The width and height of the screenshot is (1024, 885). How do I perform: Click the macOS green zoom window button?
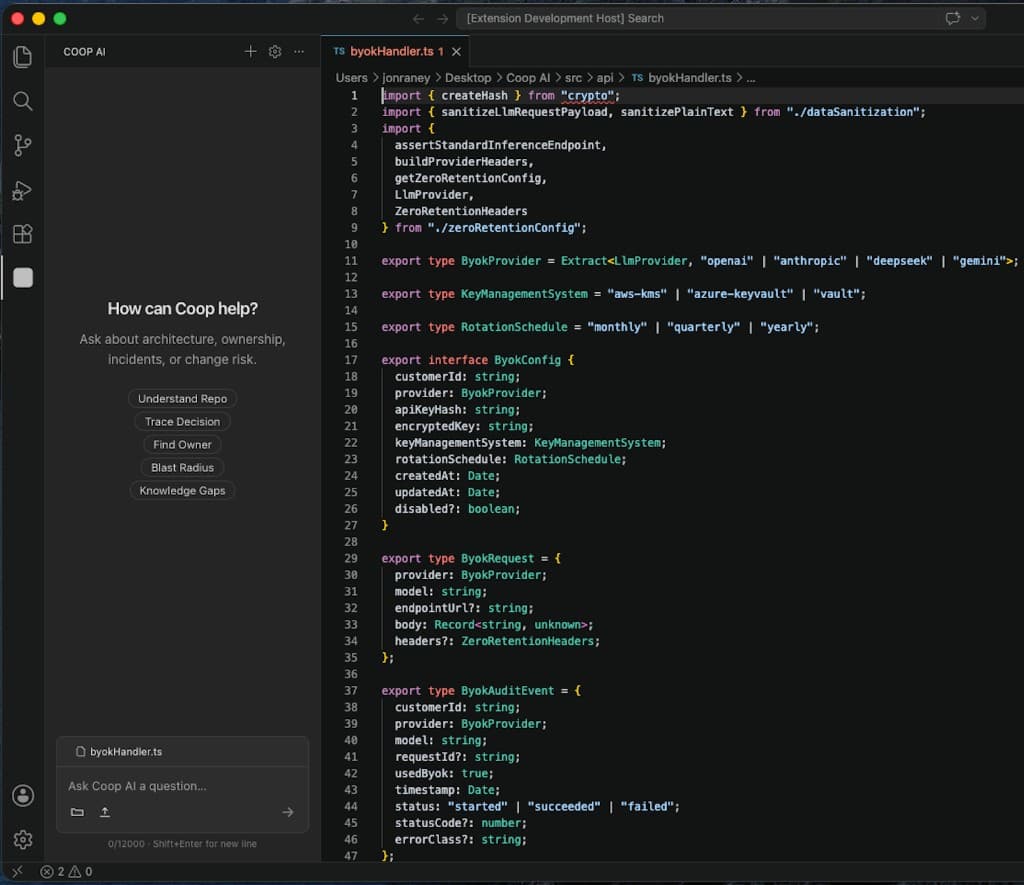tap(59, 18)
